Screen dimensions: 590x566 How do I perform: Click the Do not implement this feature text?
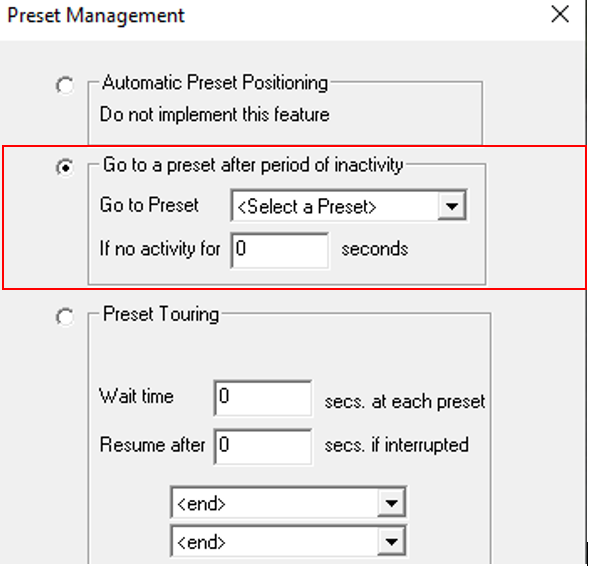pos(214,115)
